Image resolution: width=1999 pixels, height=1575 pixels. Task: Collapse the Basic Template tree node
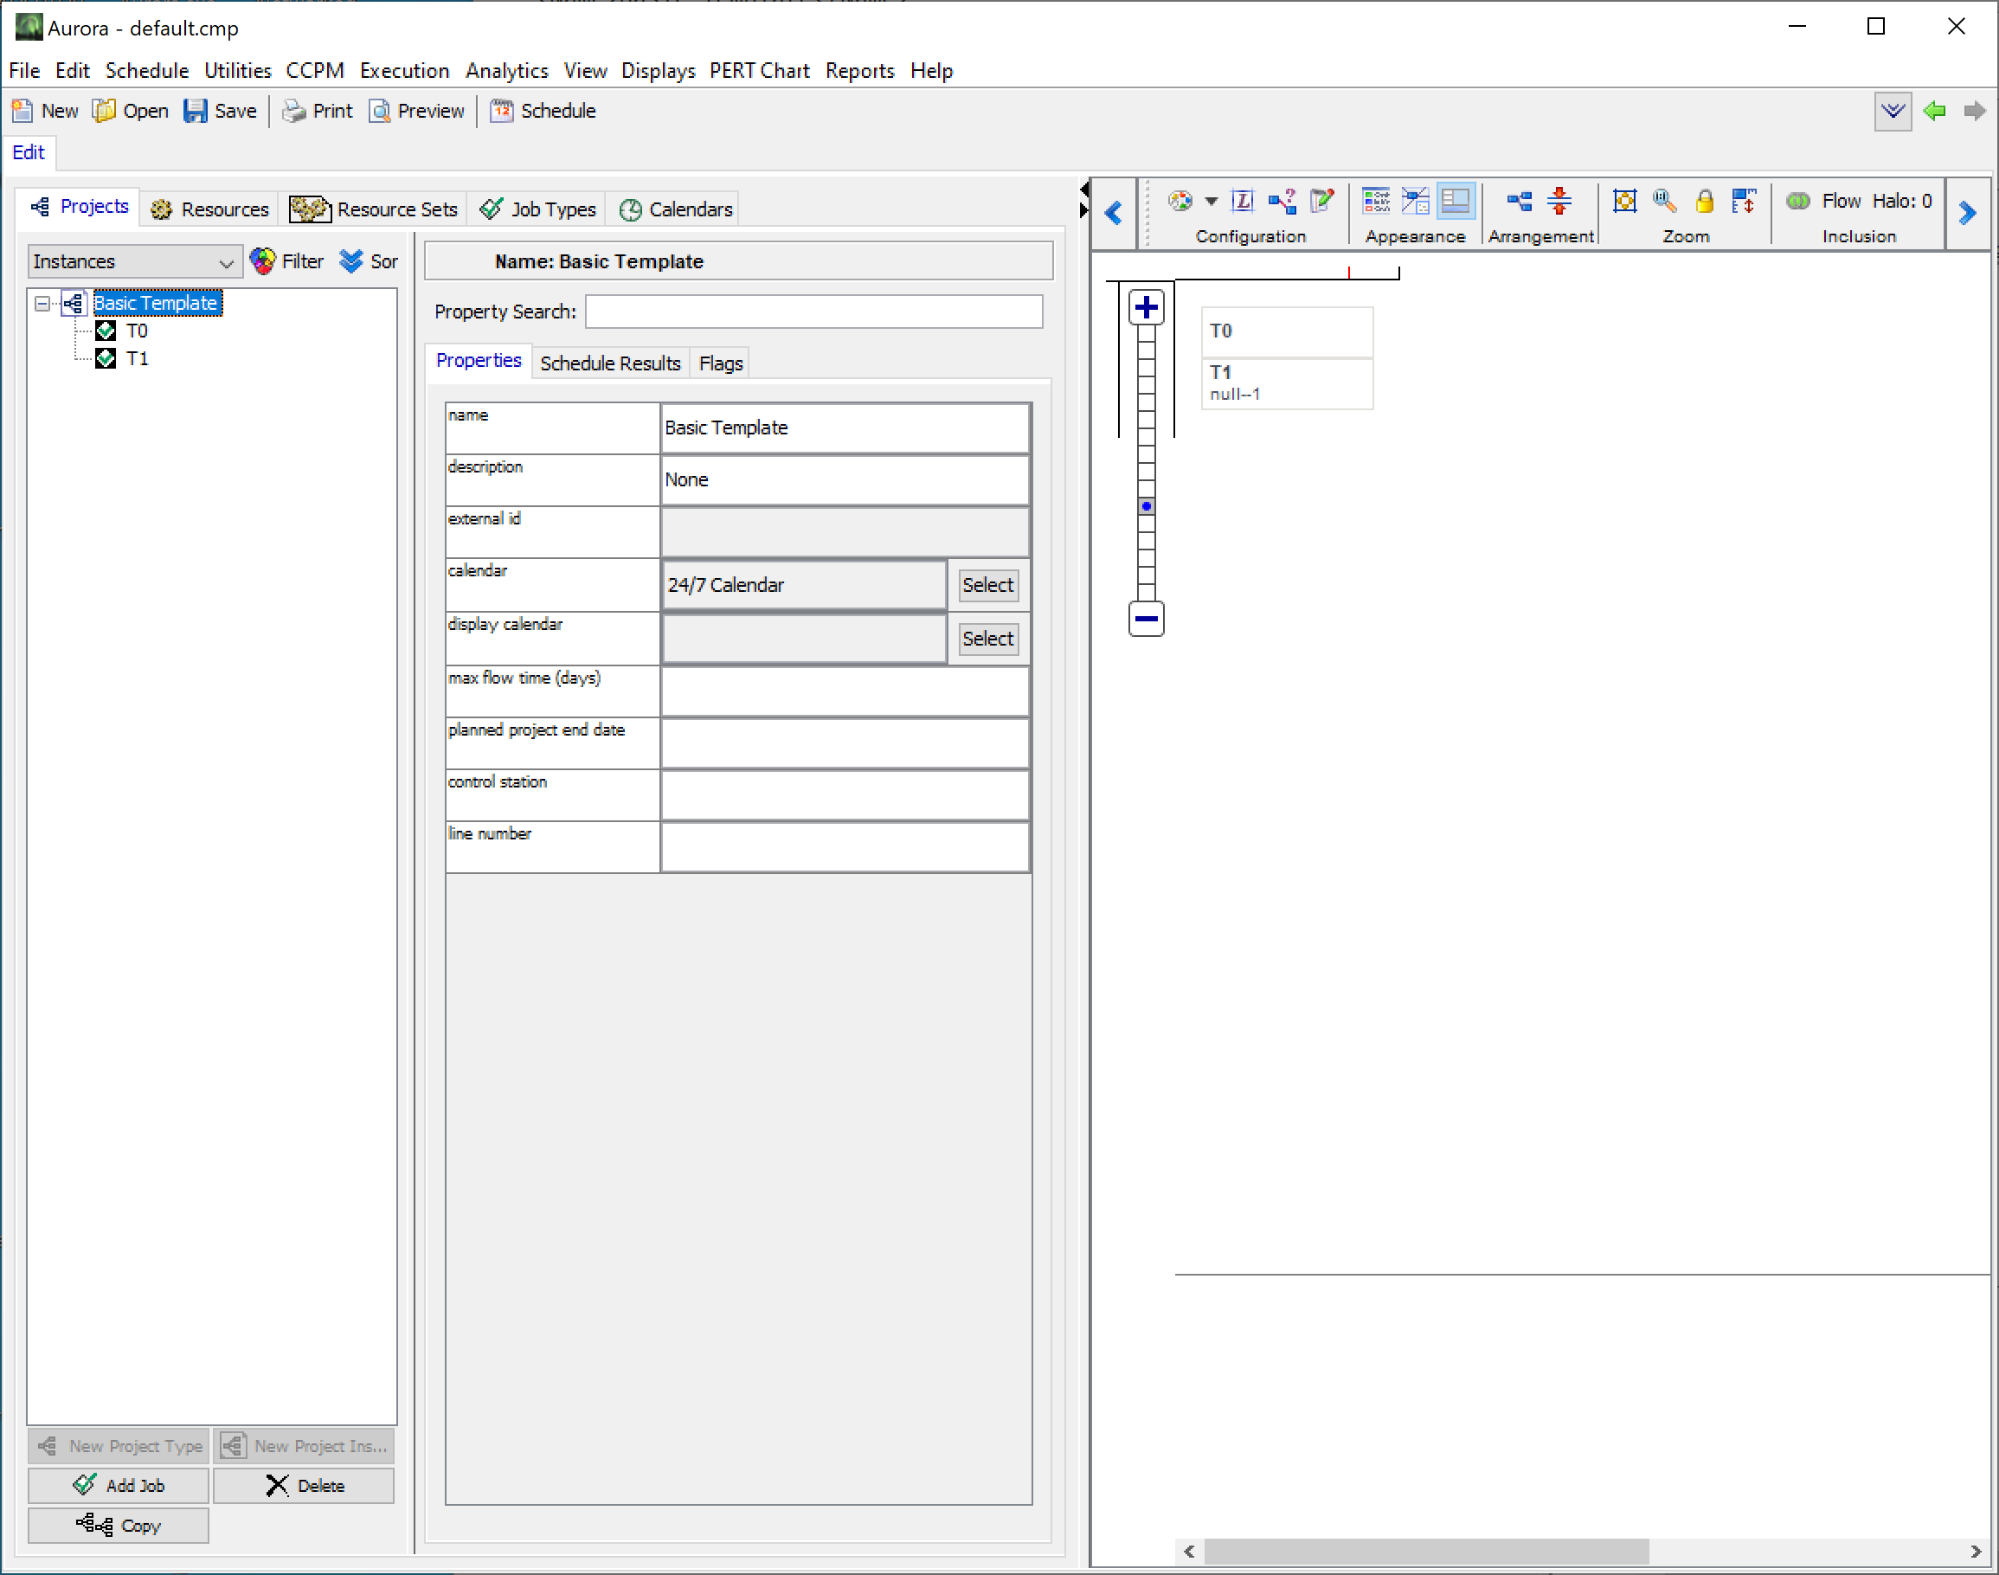click(42, 303)
